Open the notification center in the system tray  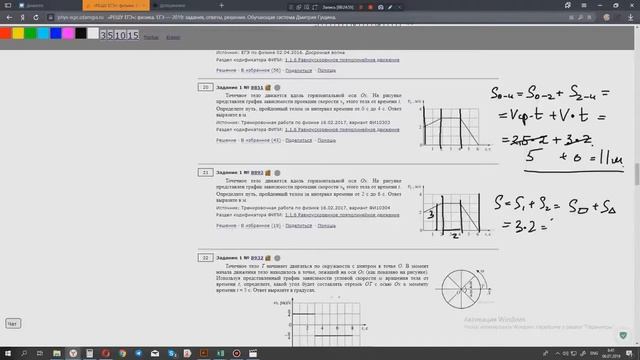[x=629, y=353]
